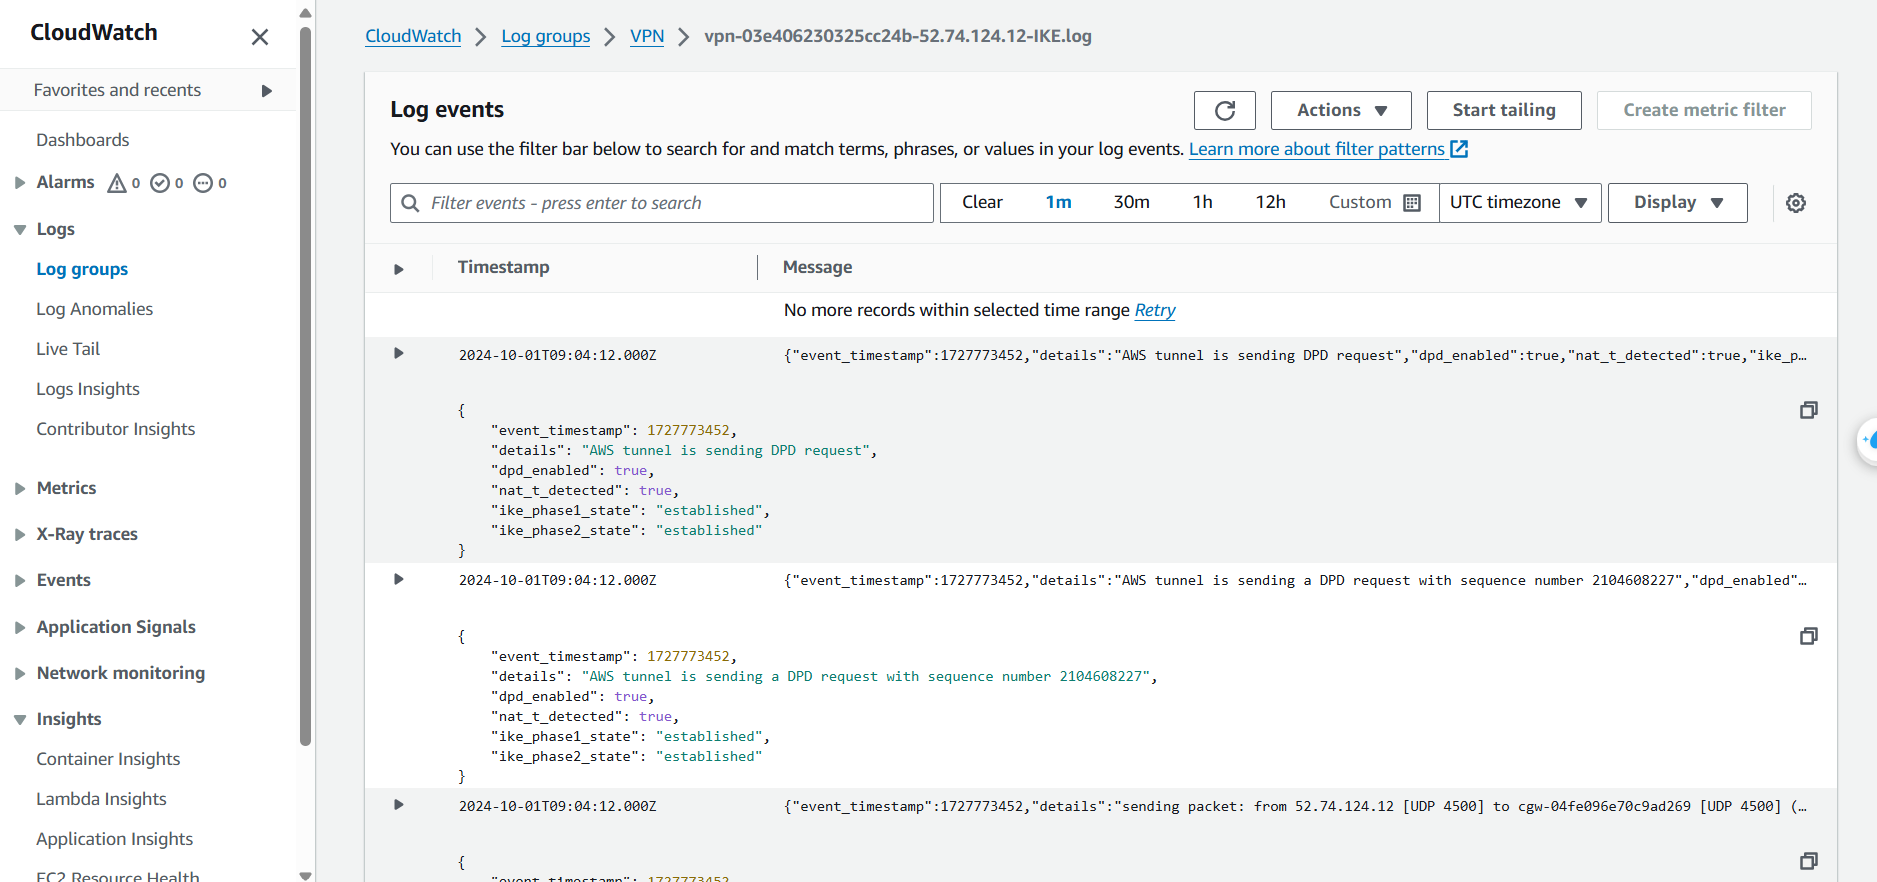Open Application Insights in sidebar
1877x882 pixels.
pos(115,839)
